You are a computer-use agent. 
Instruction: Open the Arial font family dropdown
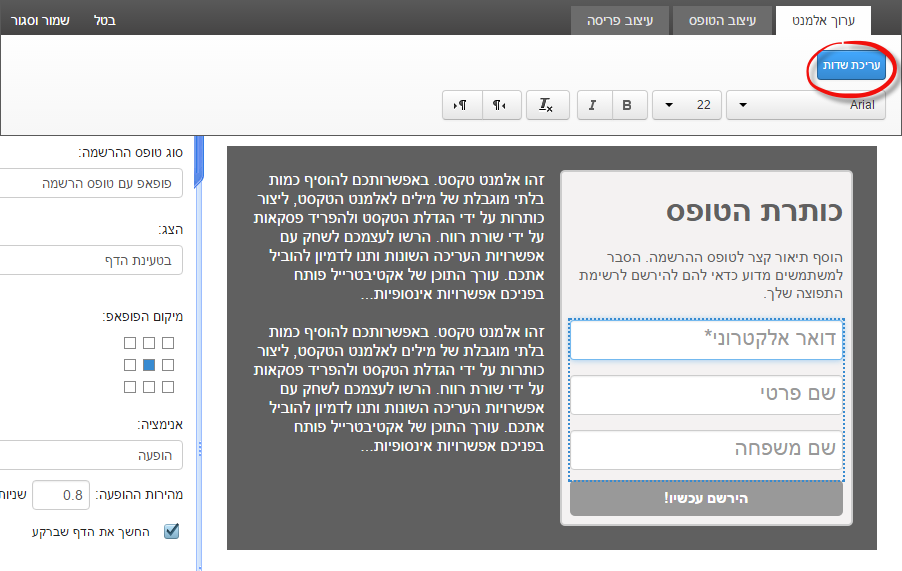tap(805, 105)
